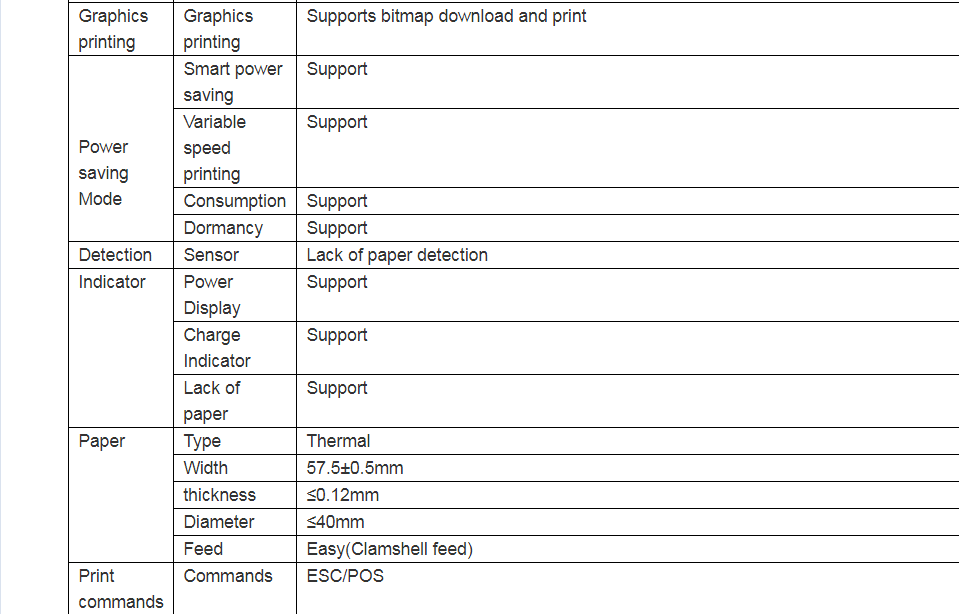Click the 'Detection' category cell

(x=115, y=255)
